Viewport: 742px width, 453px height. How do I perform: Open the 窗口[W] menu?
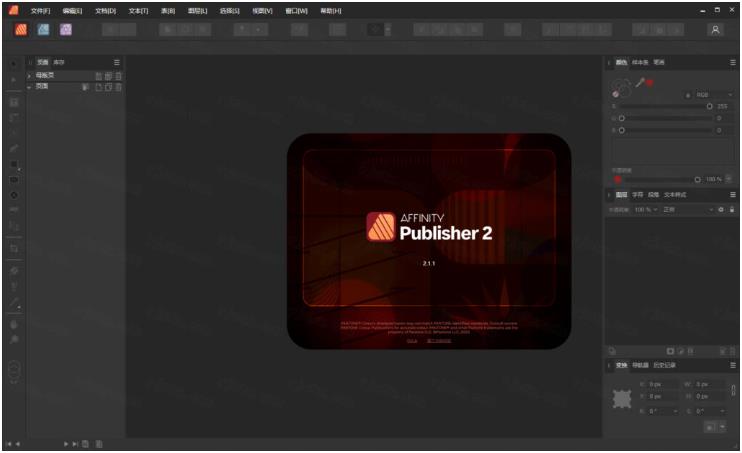click(296, 10)
